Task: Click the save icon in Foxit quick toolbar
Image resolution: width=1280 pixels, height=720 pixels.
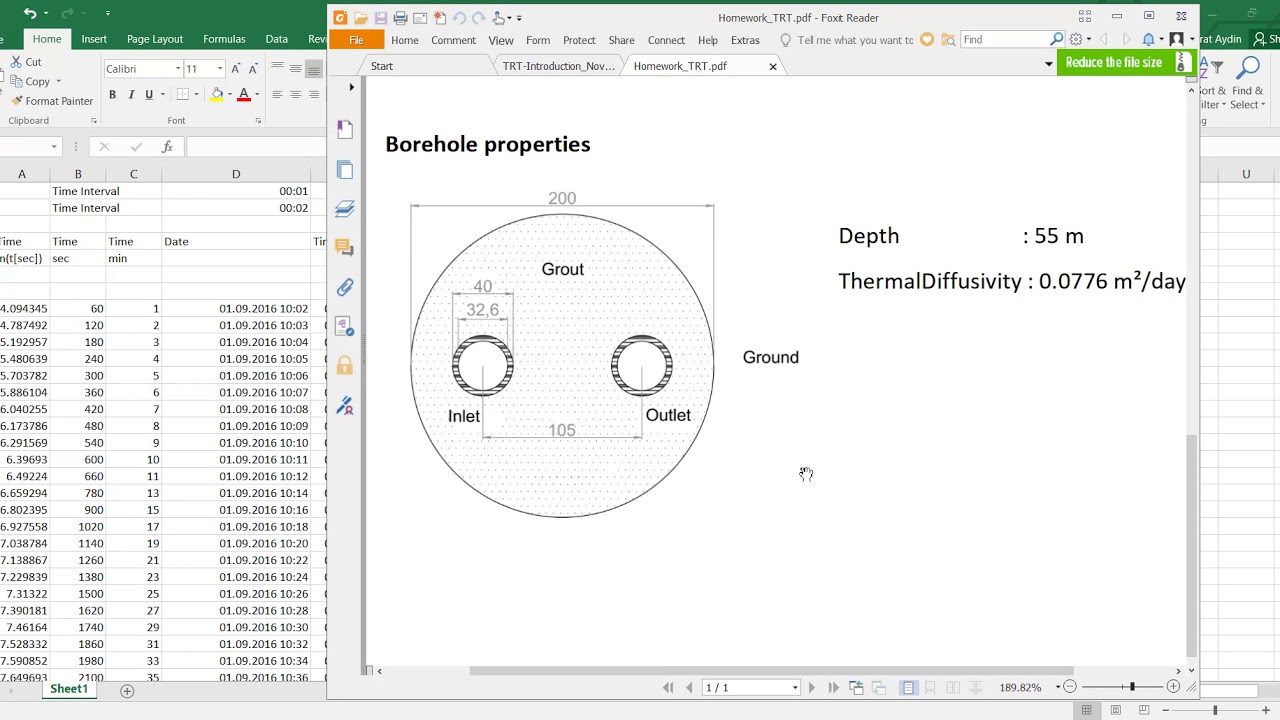Action: 380,18
